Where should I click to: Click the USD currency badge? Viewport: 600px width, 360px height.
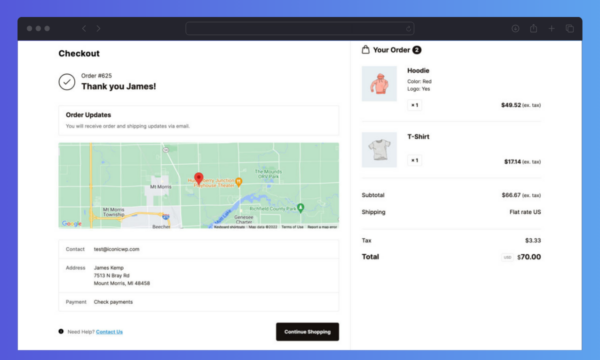coord(507,257)
